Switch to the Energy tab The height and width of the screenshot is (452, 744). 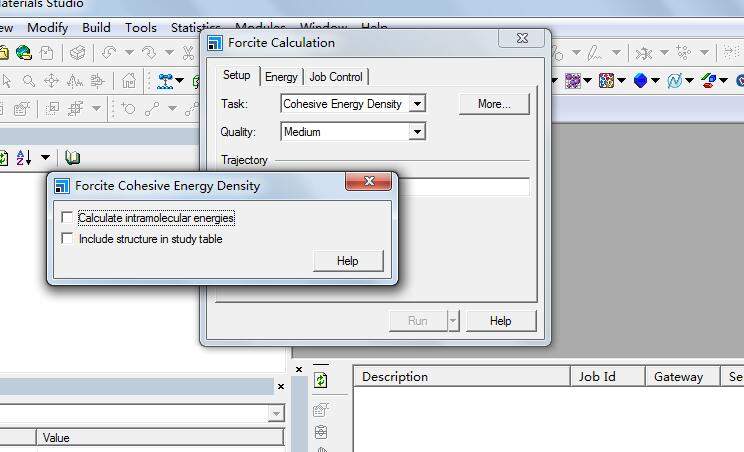tap(281, 77)
